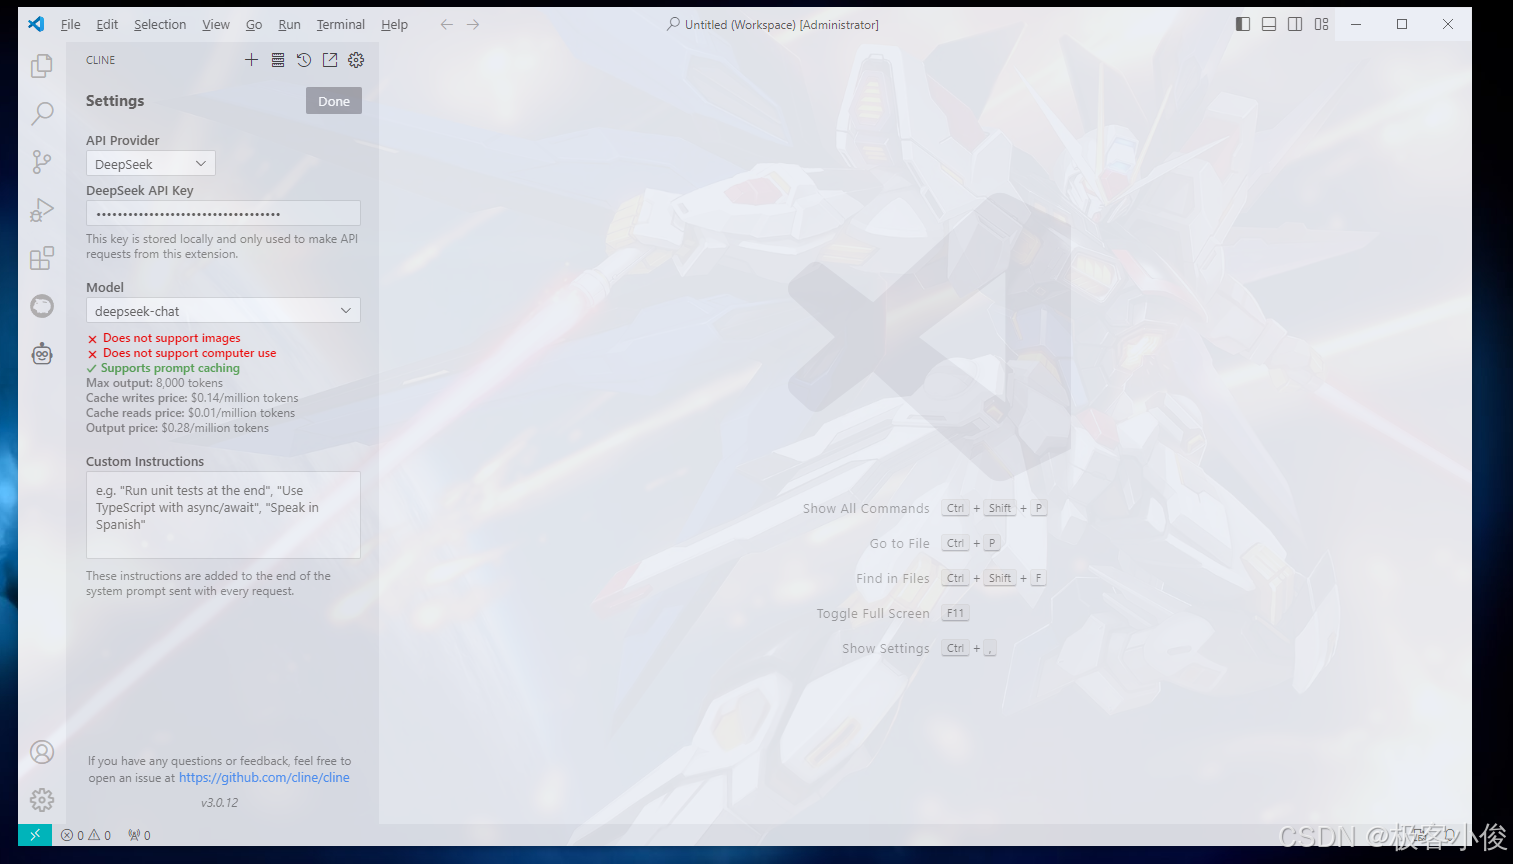
Task: Open the Model dropdown showing deepseek-chat
Action: tap(222, 310)
